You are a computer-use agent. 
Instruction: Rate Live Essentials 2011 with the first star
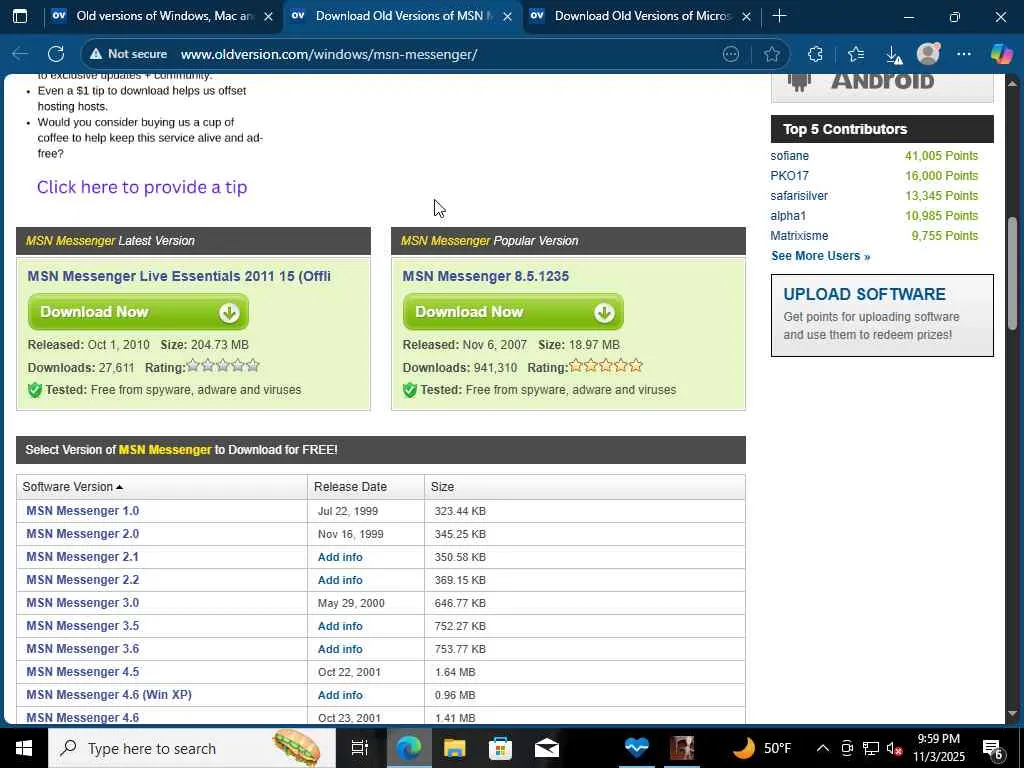(x=193, y=366)
